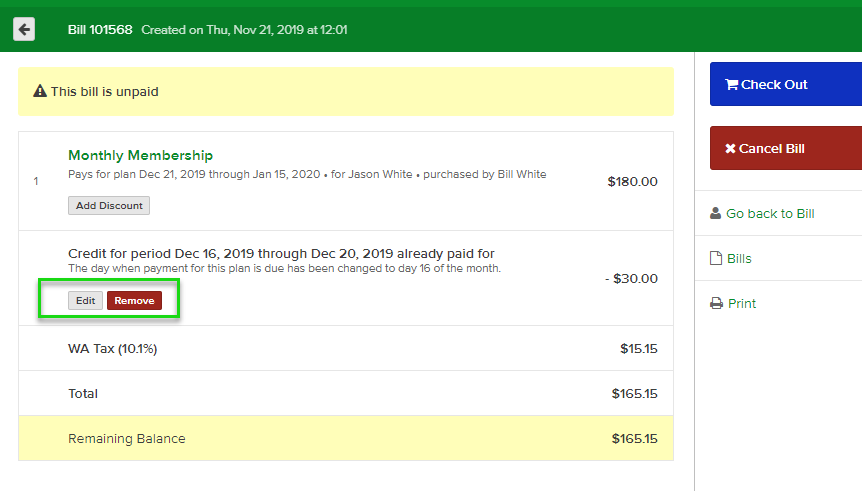Click the document icon next to Bills
The image size is (862, 491).
pyautogui.click(x=715, y=259)
